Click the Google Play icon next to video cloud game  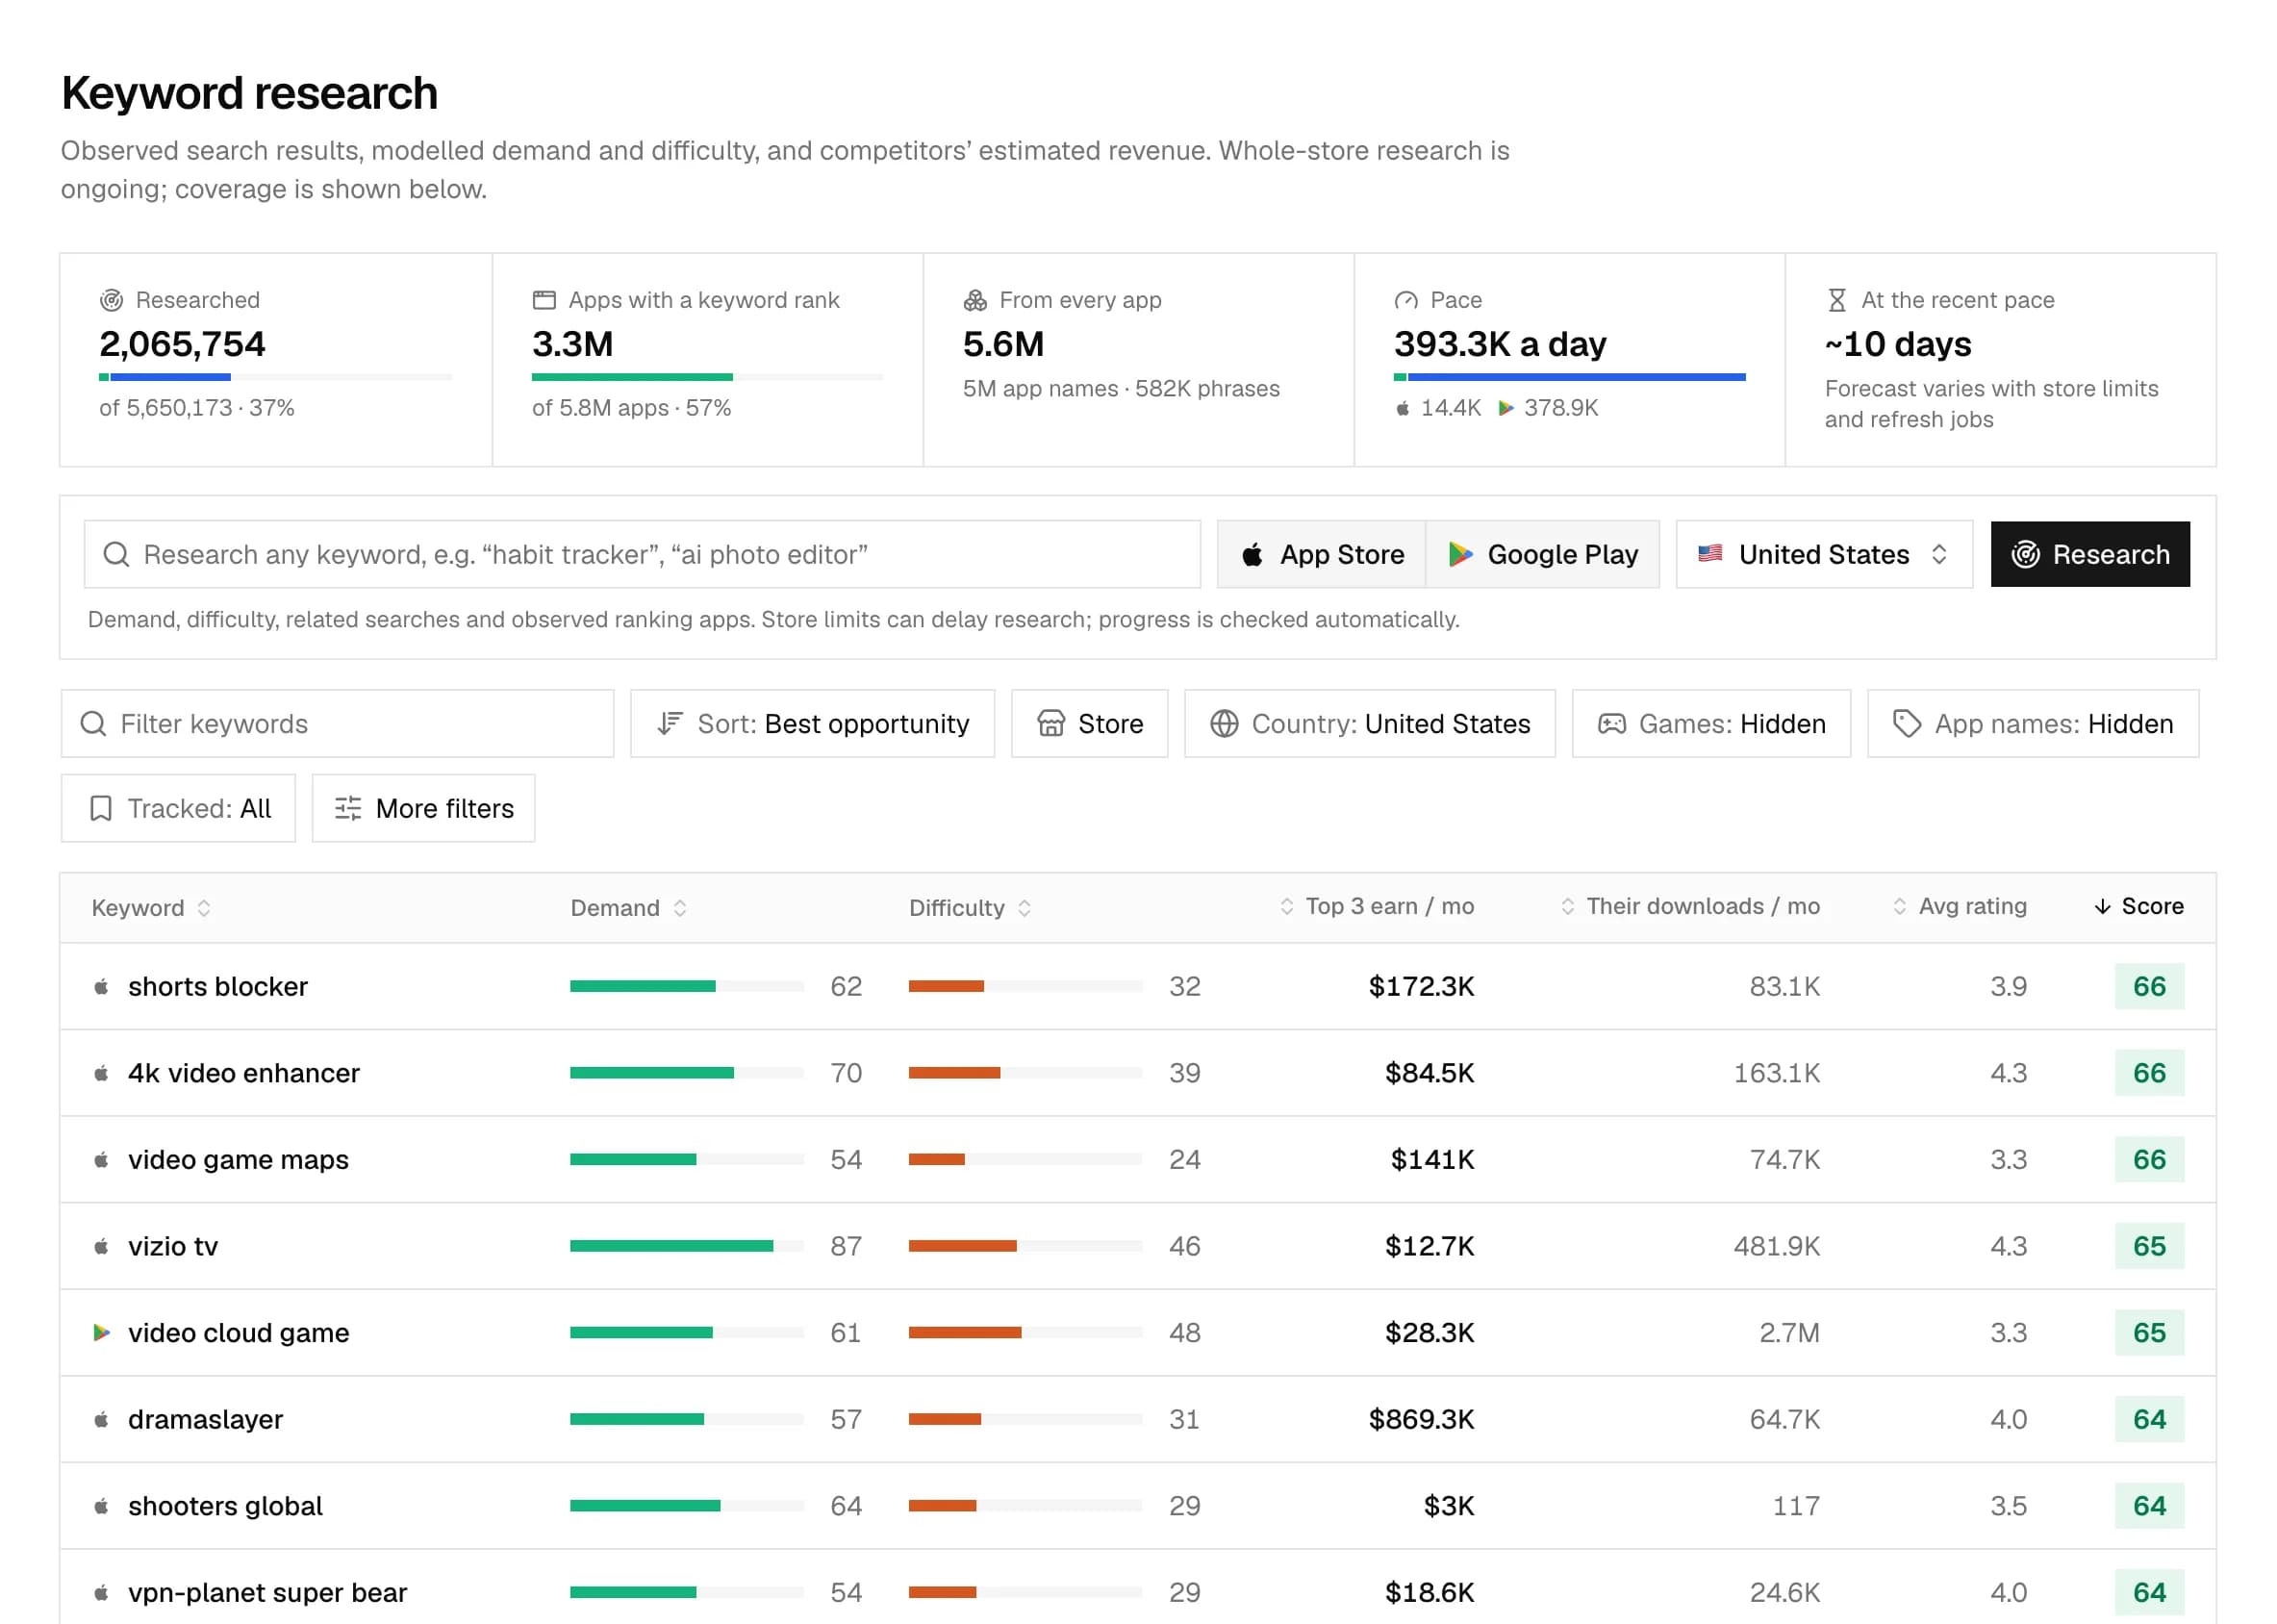pos(101,1333)
